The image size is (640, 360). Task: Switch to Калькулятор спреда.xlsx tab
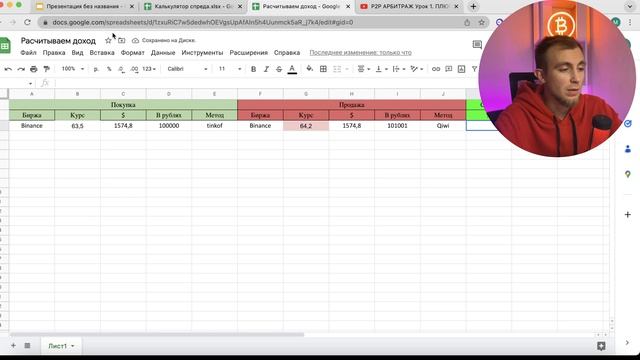pyautogui.click(x=193, y=7)
